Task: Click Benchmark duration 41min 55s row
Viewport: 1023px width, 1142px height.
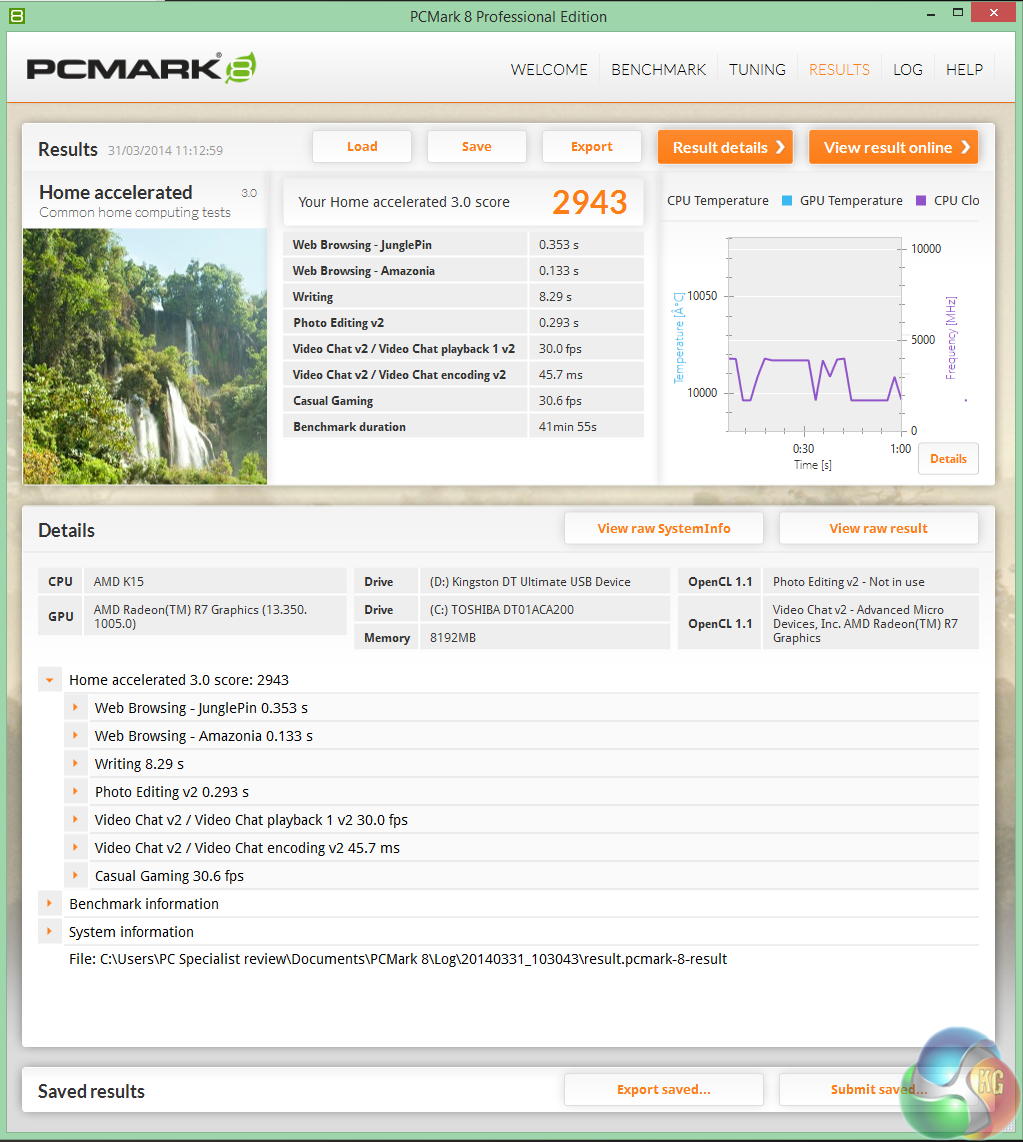Action: click(x=463, y=427)
